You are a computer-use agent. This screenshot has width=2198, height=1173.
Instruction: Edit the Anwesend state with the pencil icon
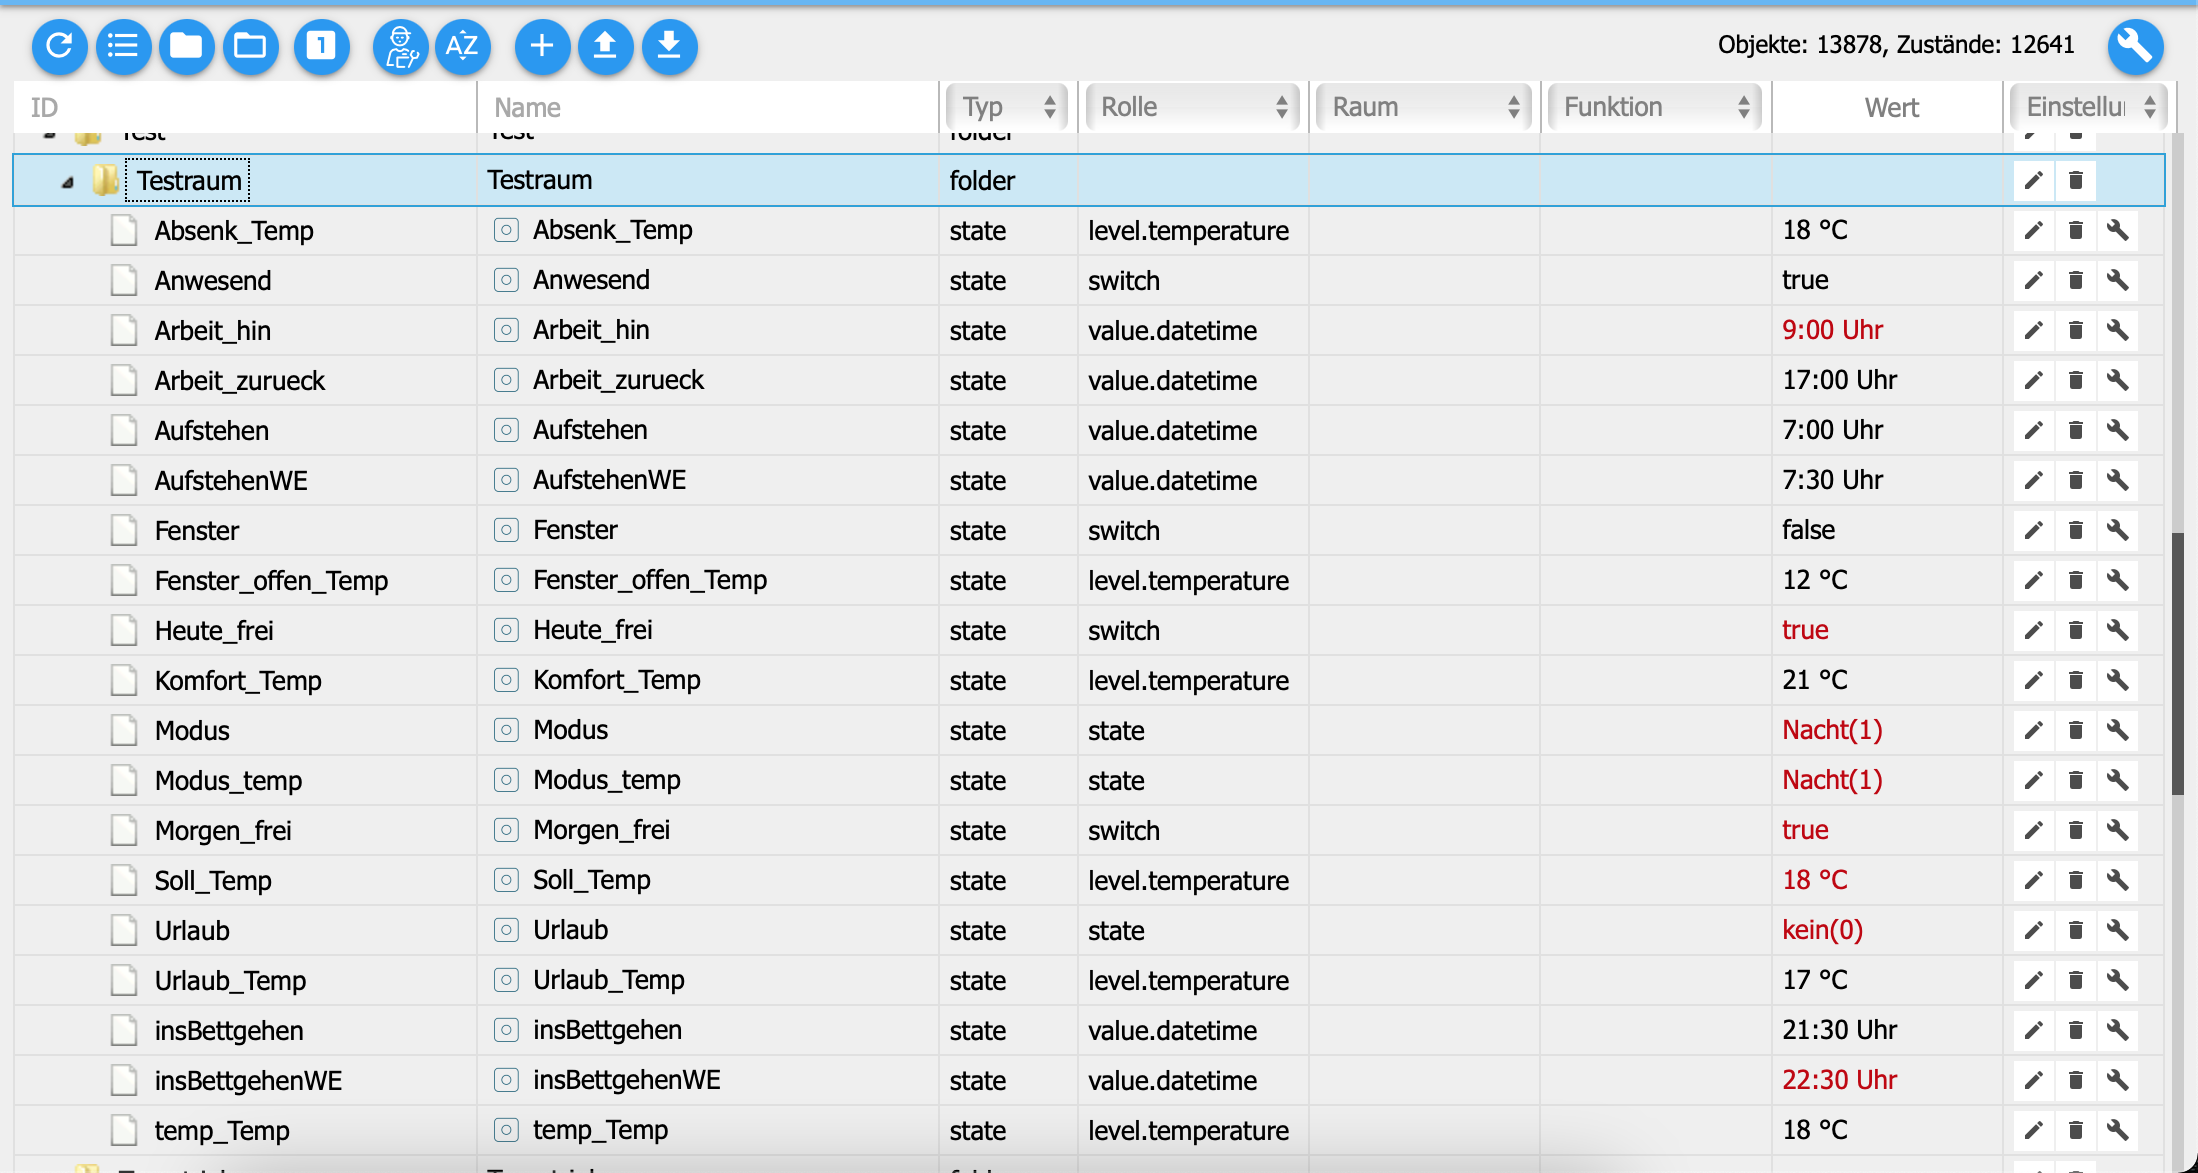pyautogui.click(x=2033, y=281)
